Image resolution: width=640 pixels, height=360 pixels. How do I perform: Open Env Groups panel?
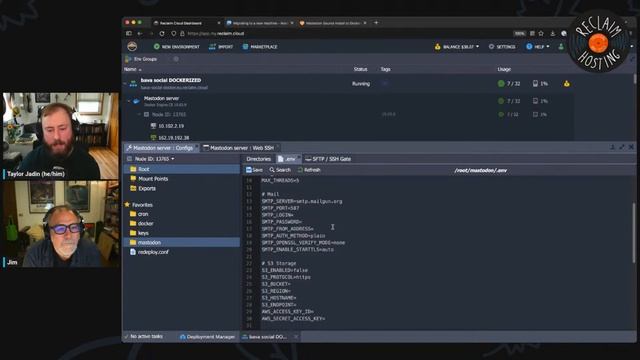pyautogui.click(x=142, y=59)
